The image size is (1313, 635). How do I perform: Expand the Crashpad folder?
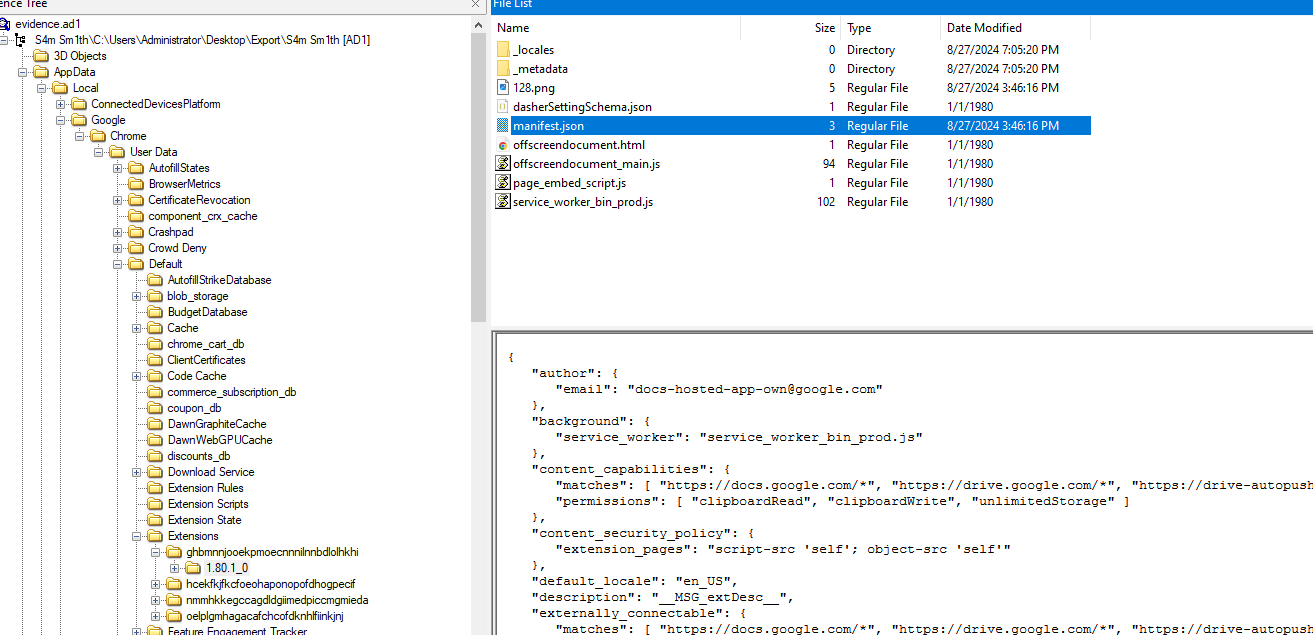point(117,232)
